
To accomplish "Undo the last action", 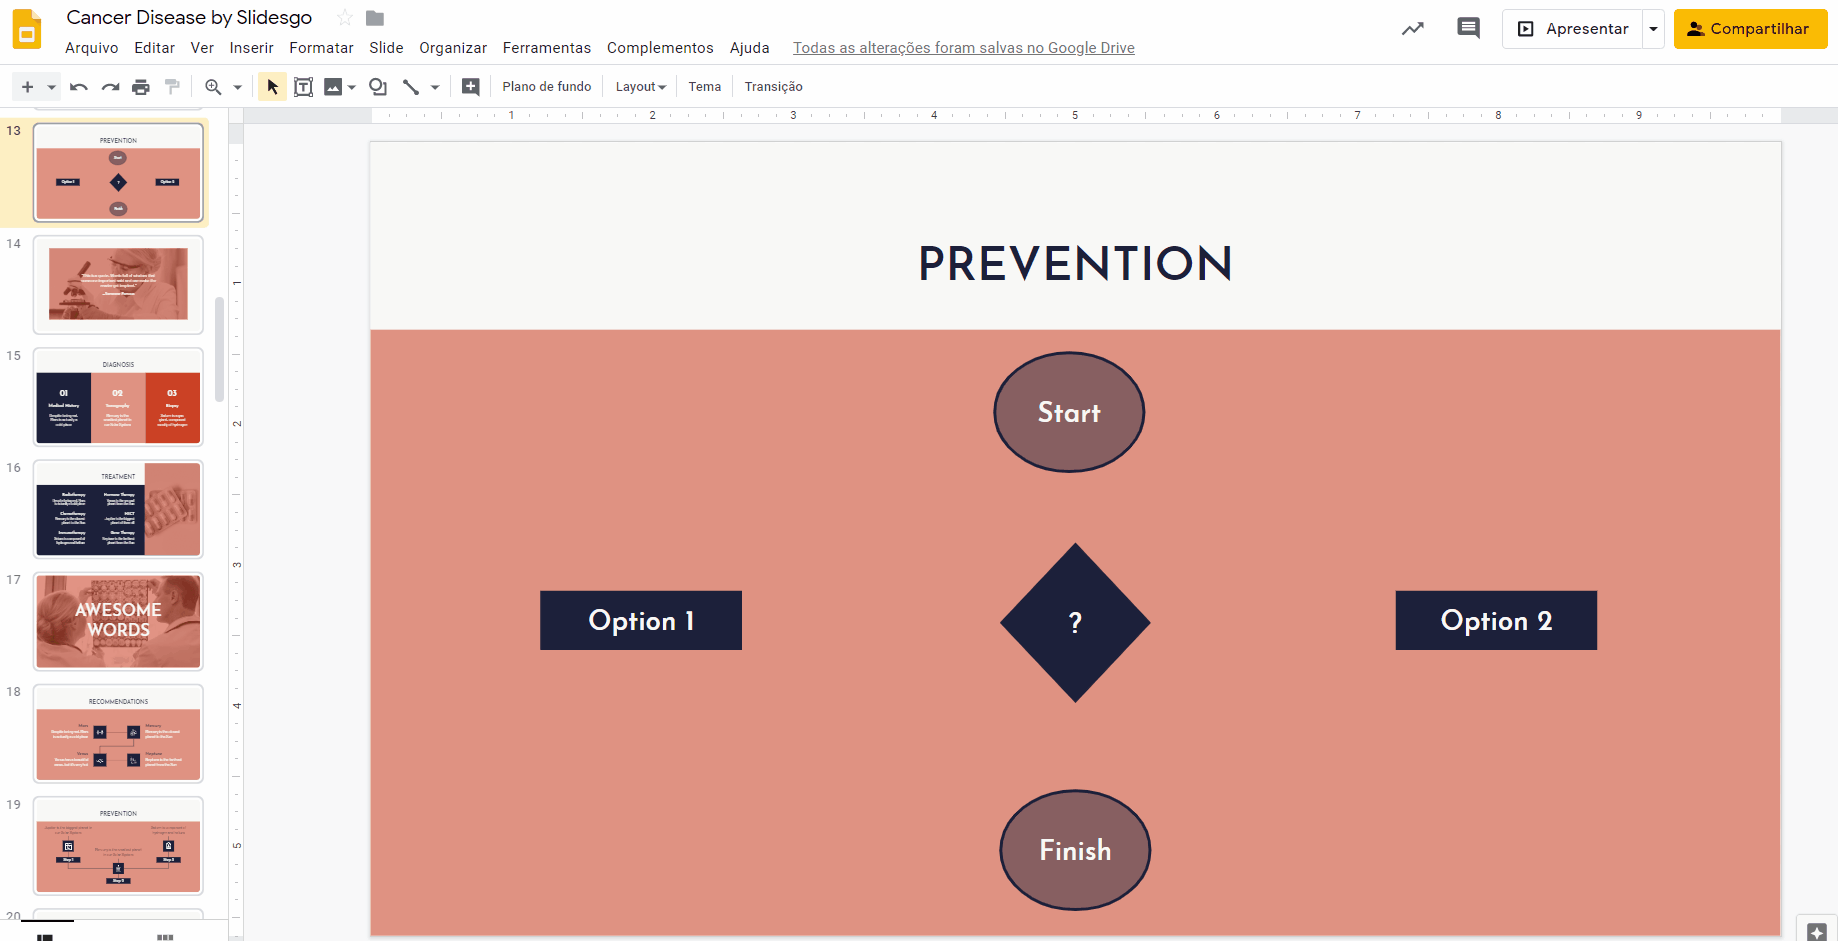I will click(79, 87).
